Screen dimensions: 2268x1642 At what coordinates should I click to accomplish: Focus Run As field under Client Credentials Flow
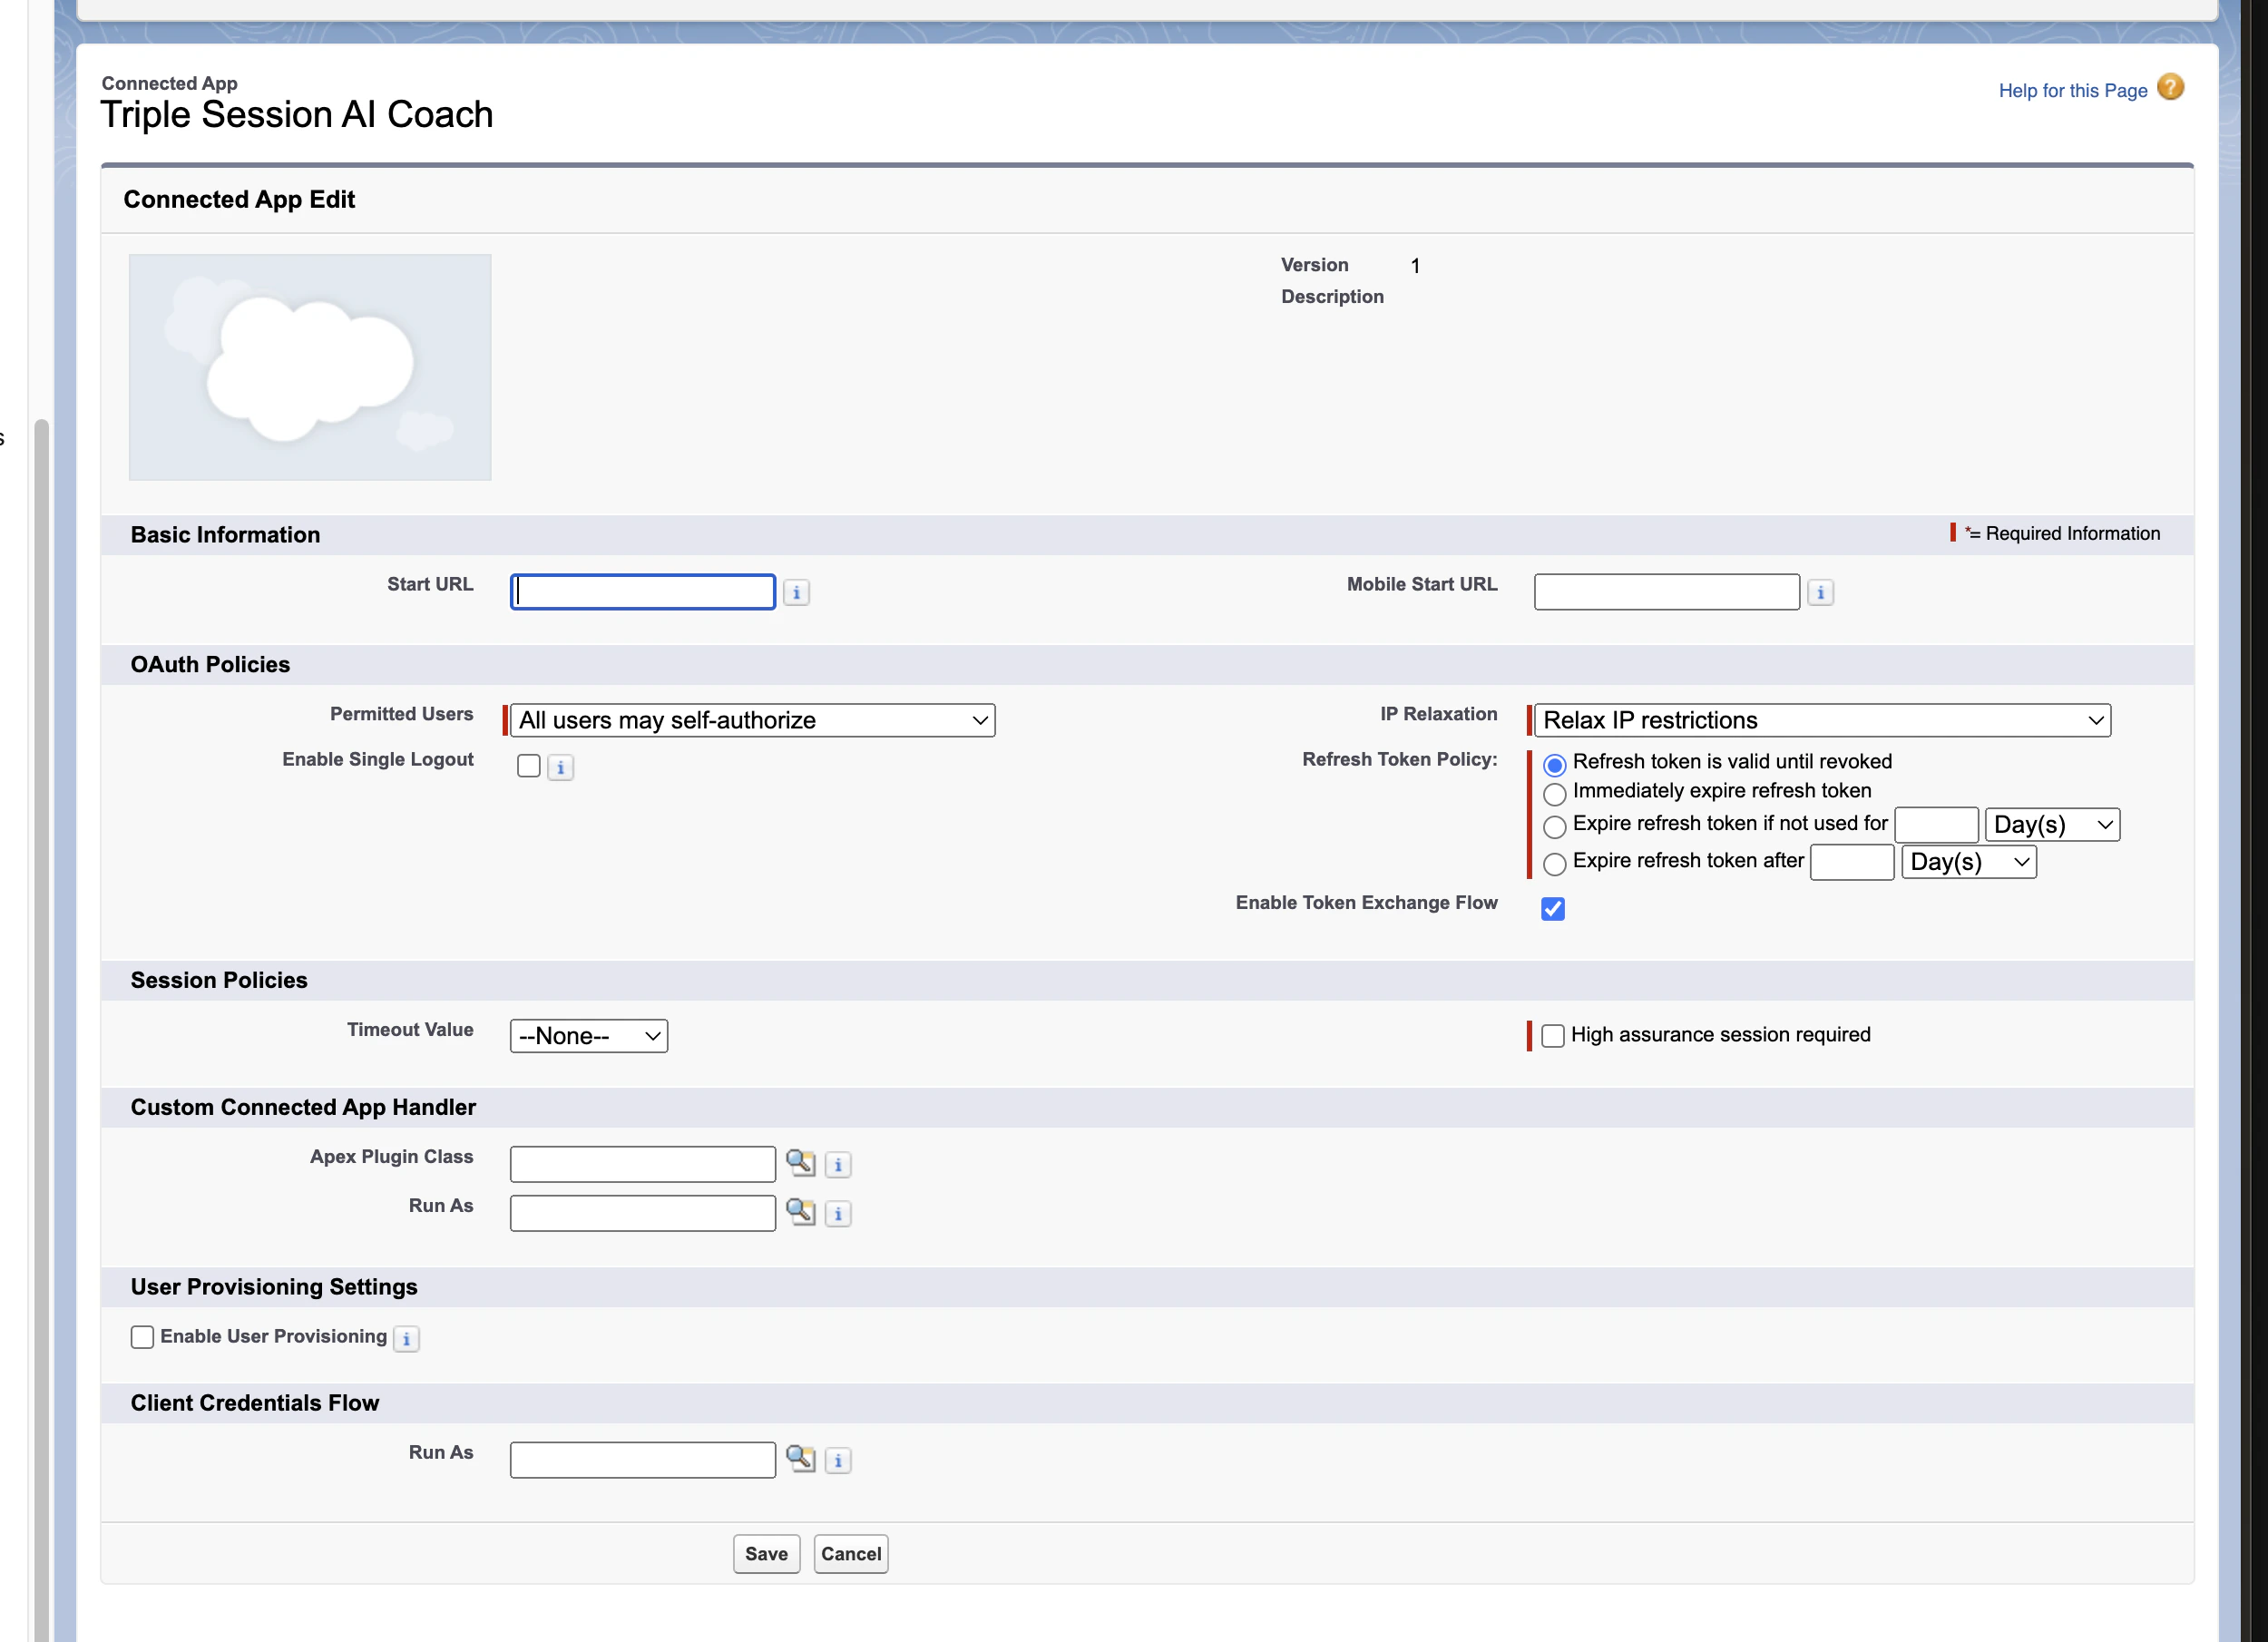click(x=643, y=1460)
